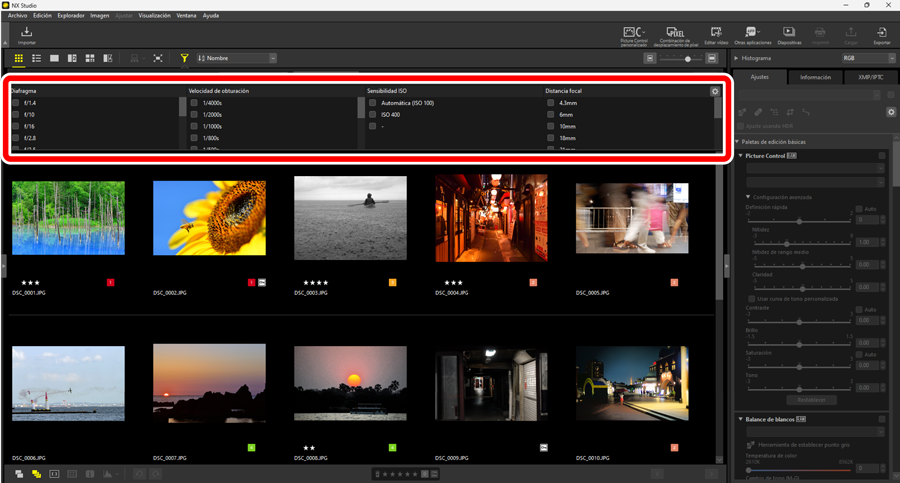Switch to thumbnail list view icon
900x483 pixels.
36,58
